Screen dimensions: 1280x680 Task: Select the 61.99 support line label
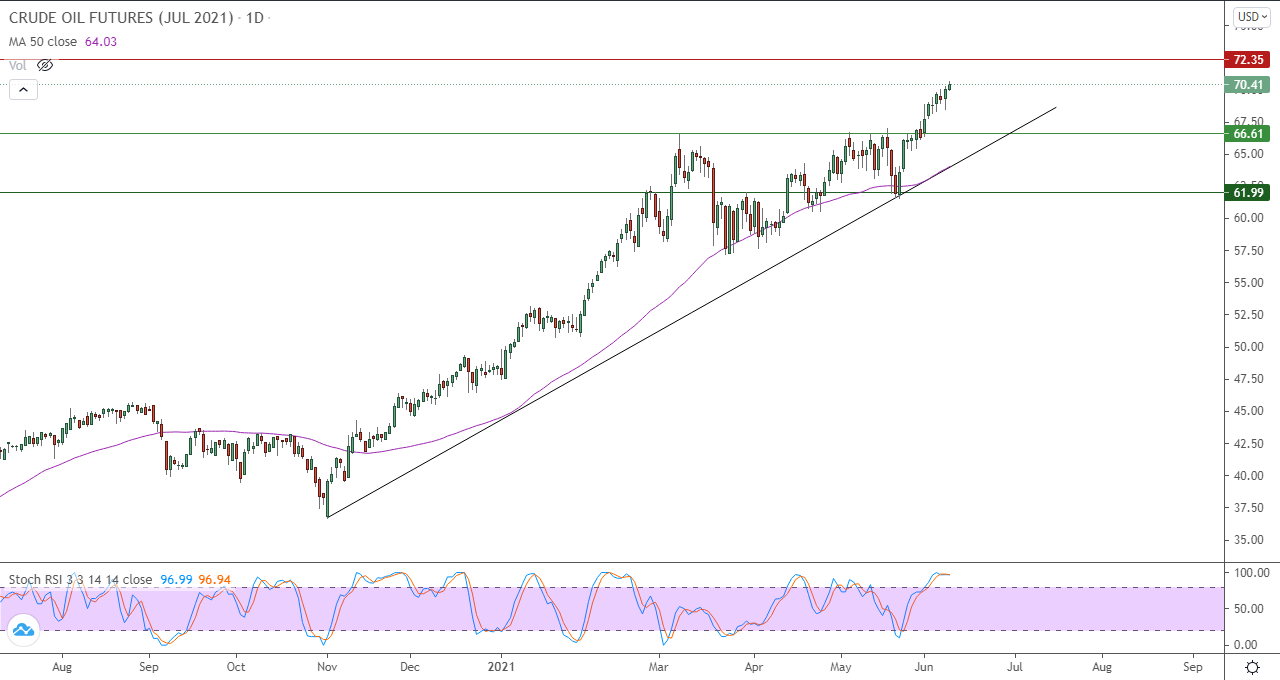[1247, 192]
